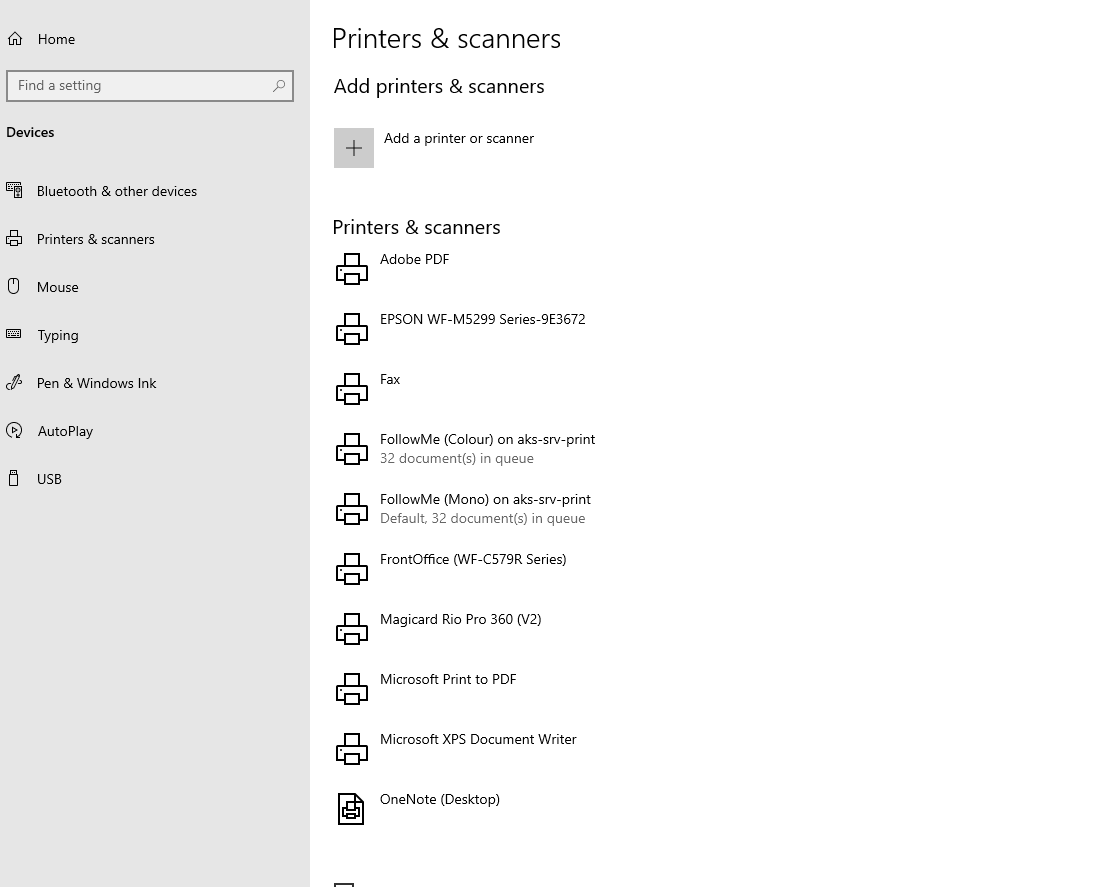The width and height of the screenshot is (1100, 887).
Task: Select FollowMe (Colour) on aks-srv-print name
Action: tap(488, 439)
